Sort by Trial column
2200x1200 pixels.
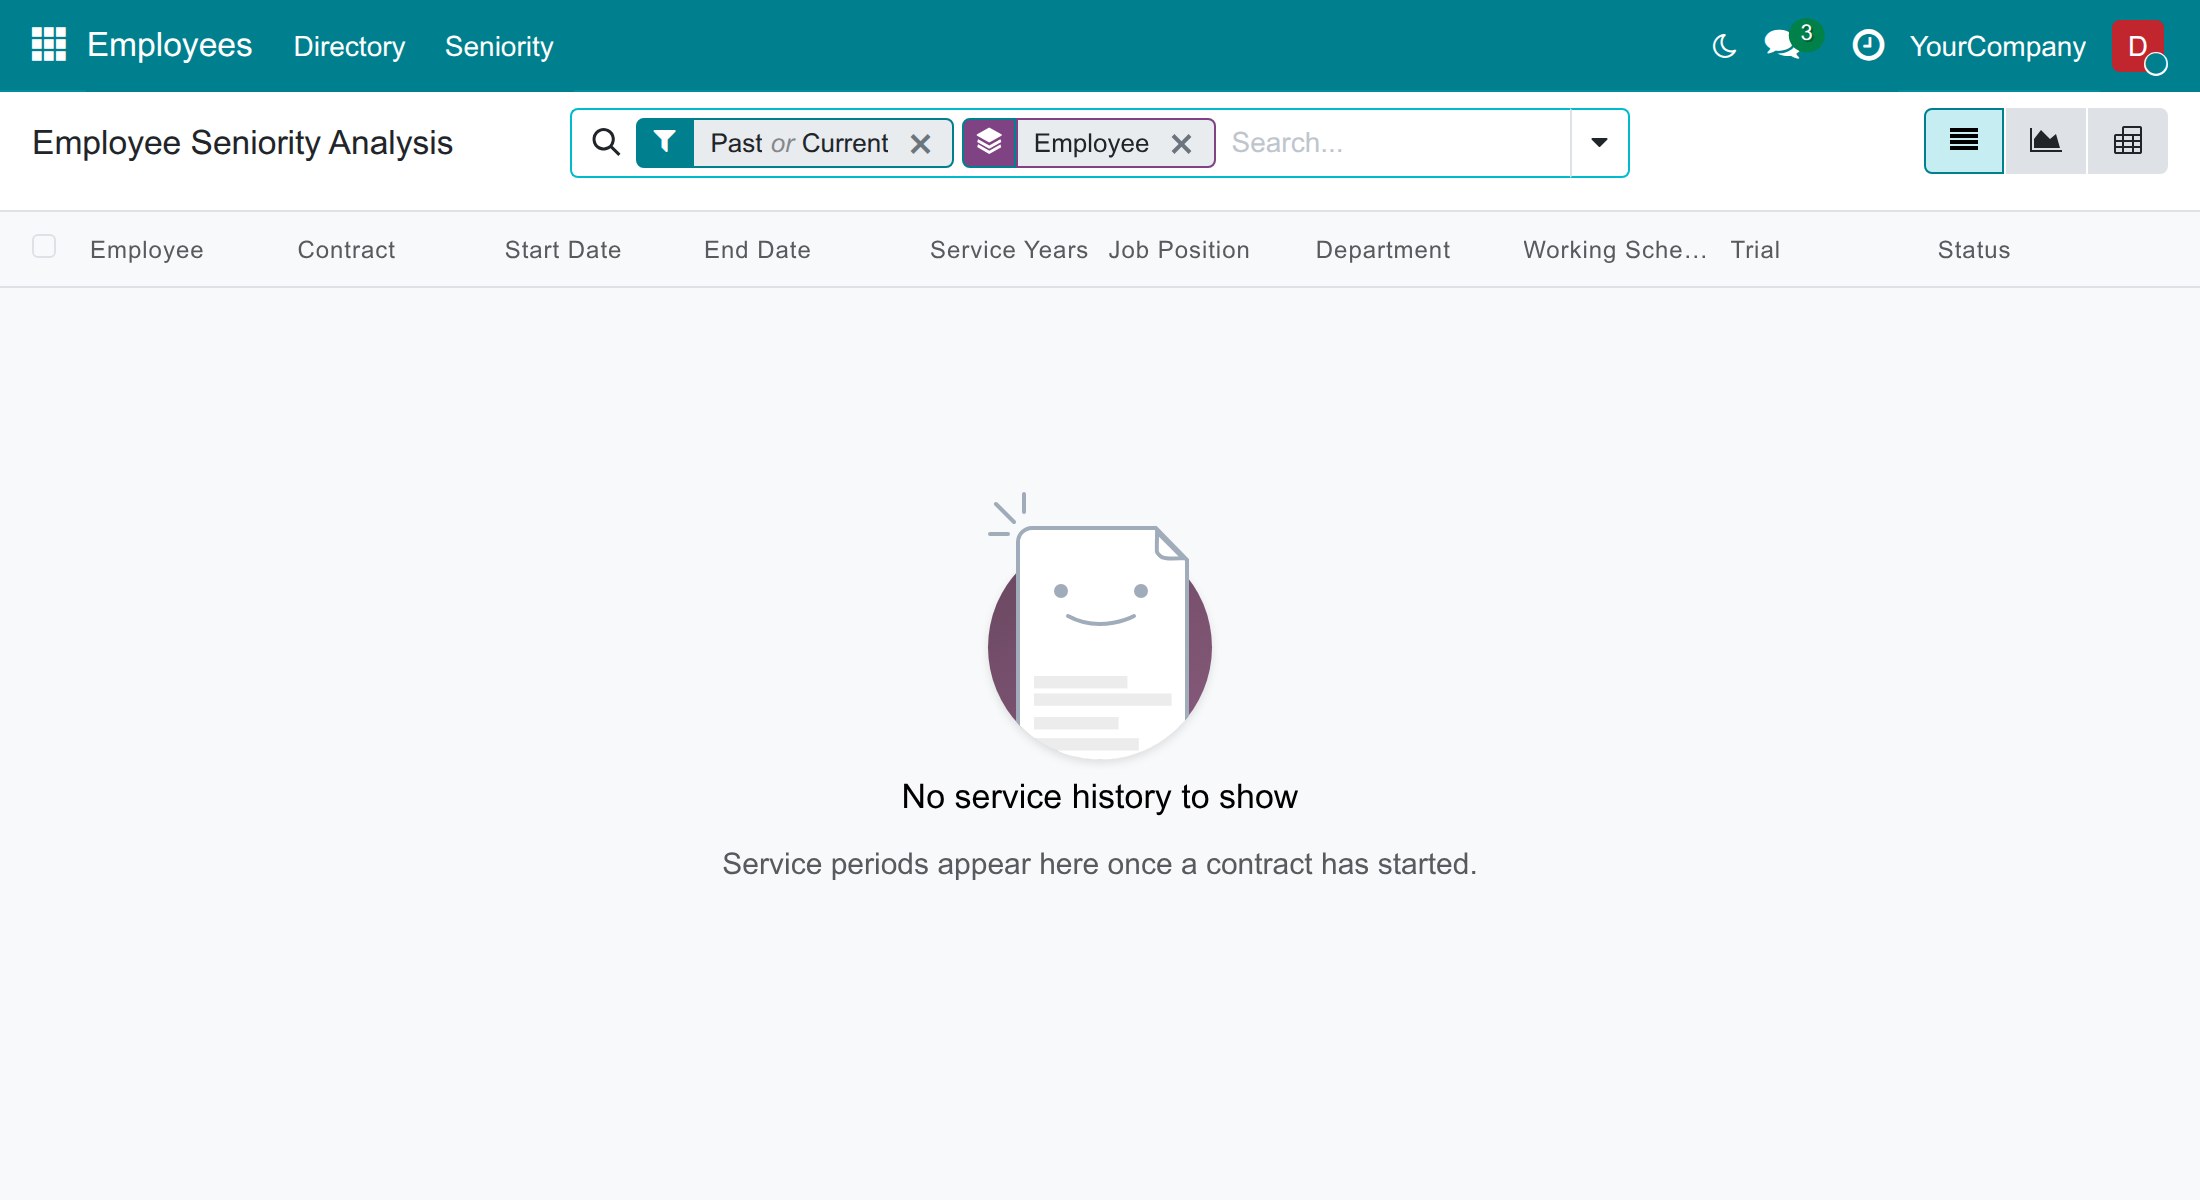1755,250
